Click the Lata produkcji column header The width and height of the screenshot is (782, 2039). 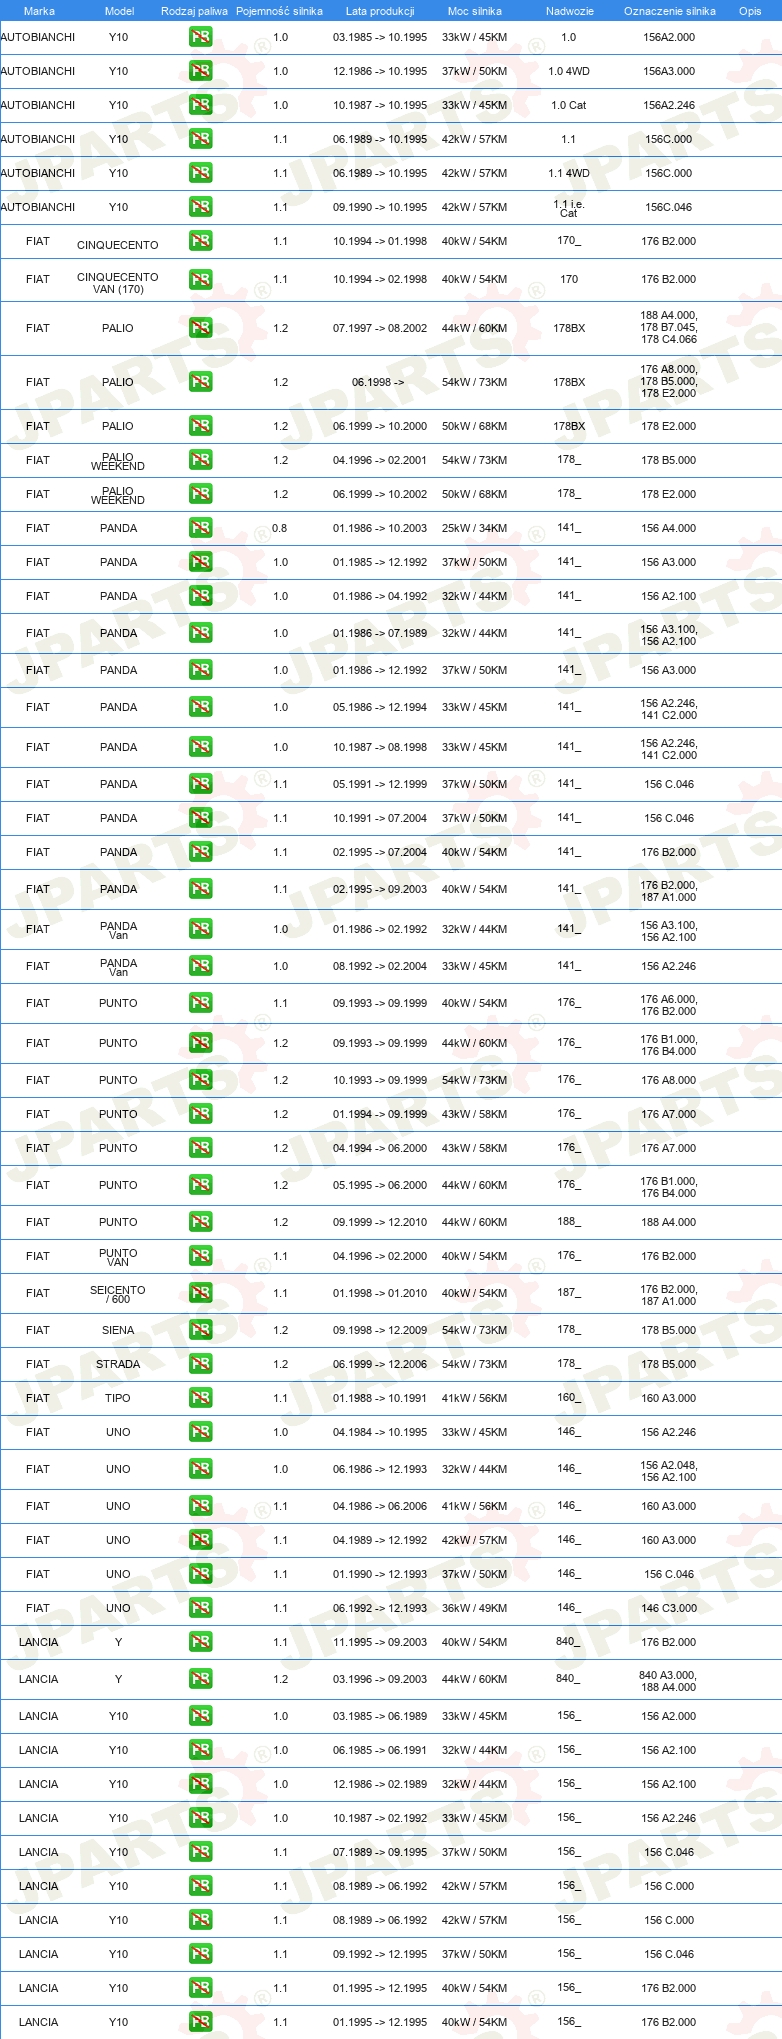coord(380,11)
